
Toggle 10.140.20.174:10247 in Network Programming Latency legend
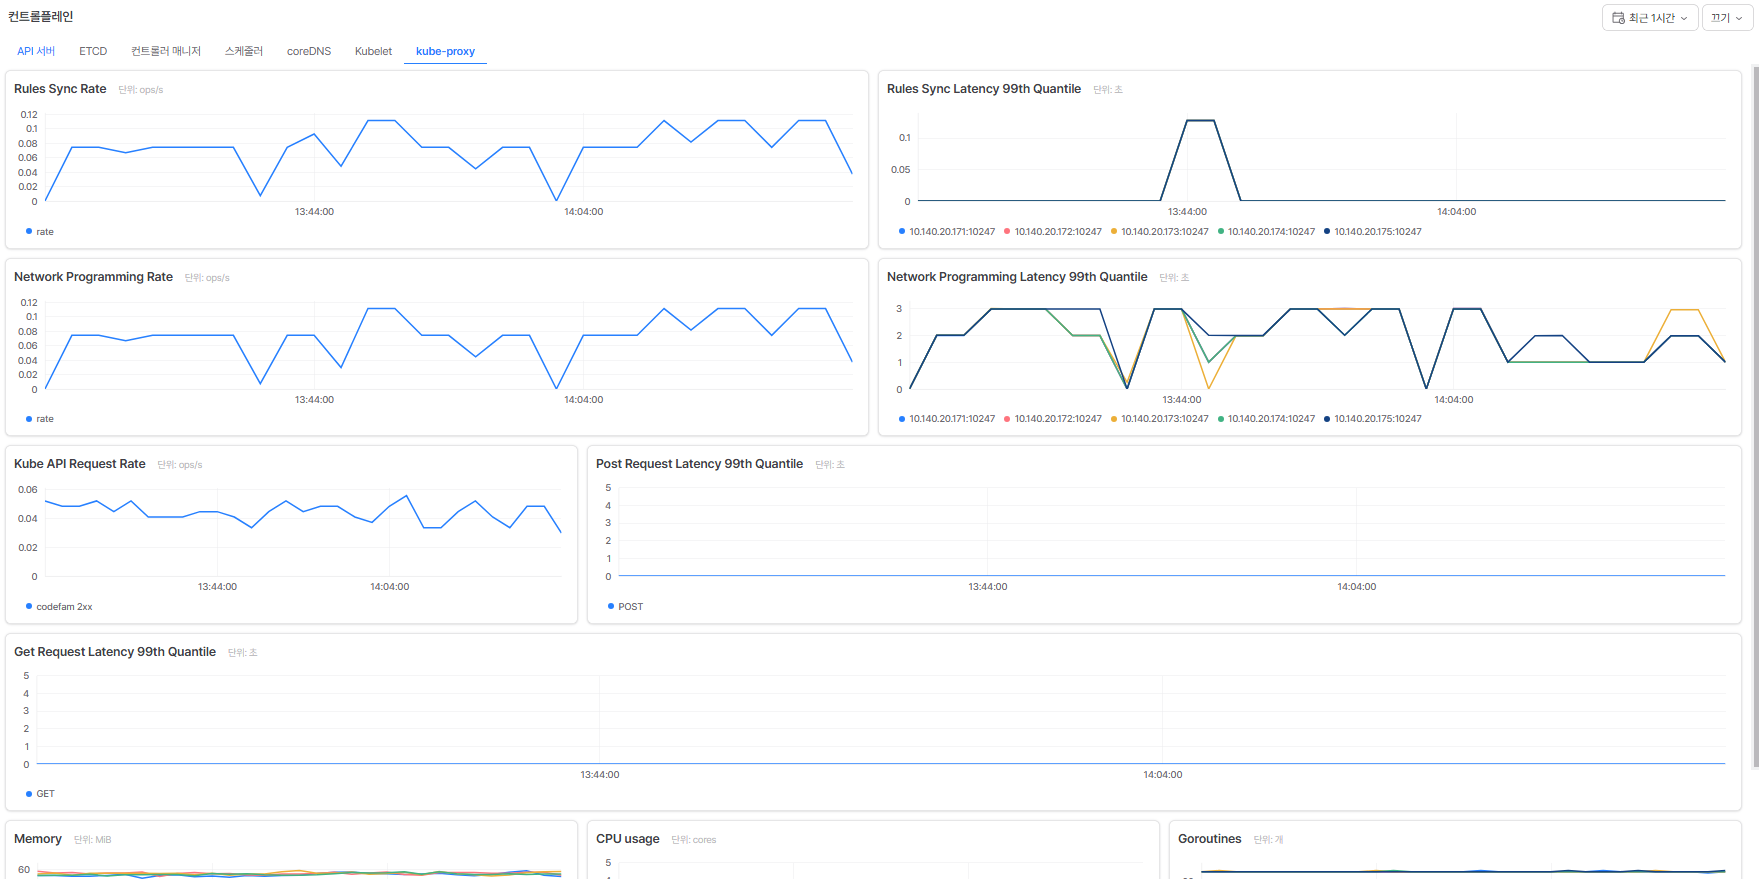pyautogui.click(x=1266, y=419)
